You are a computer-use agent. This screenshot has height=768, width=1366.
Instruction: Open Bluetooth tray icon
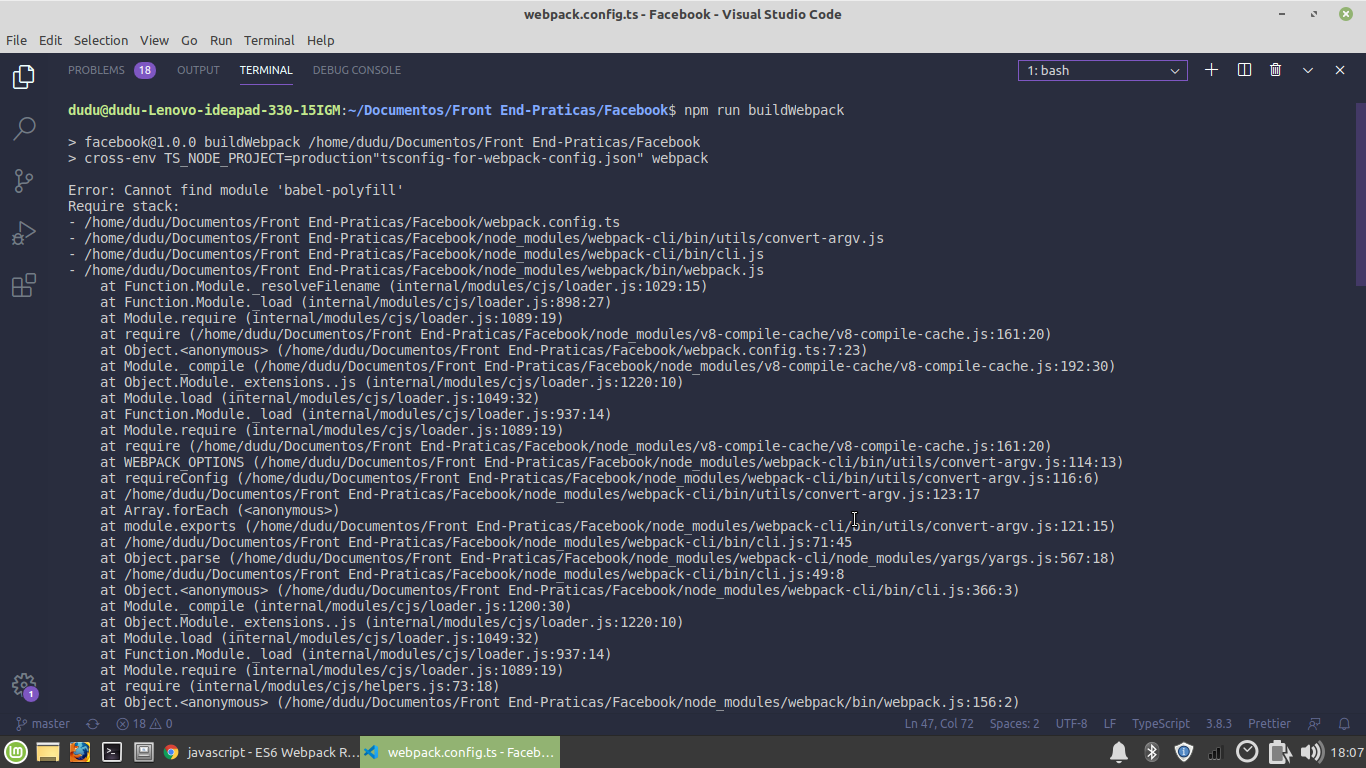1151,752
